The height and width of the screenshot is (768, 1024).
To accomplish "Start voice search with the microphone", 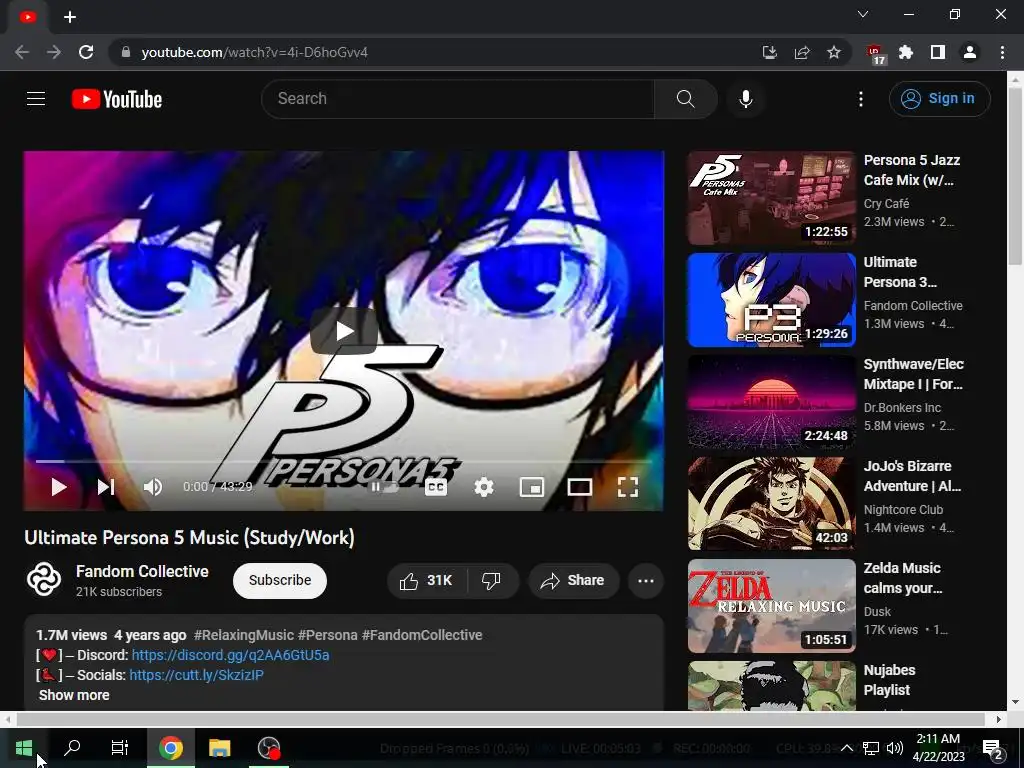I will click(746, 99).
